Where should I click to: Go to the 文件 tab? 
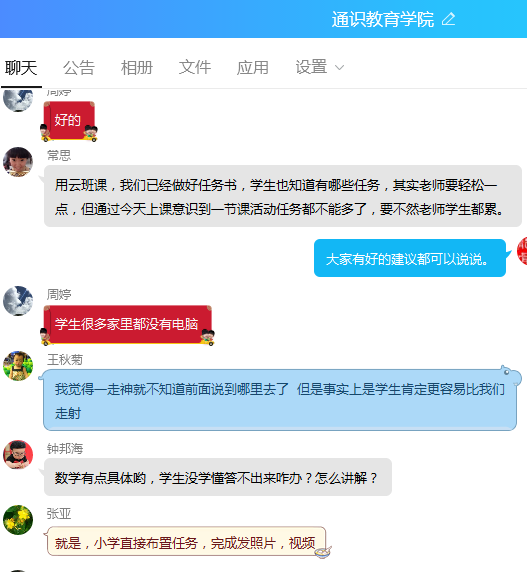point(195,68)
